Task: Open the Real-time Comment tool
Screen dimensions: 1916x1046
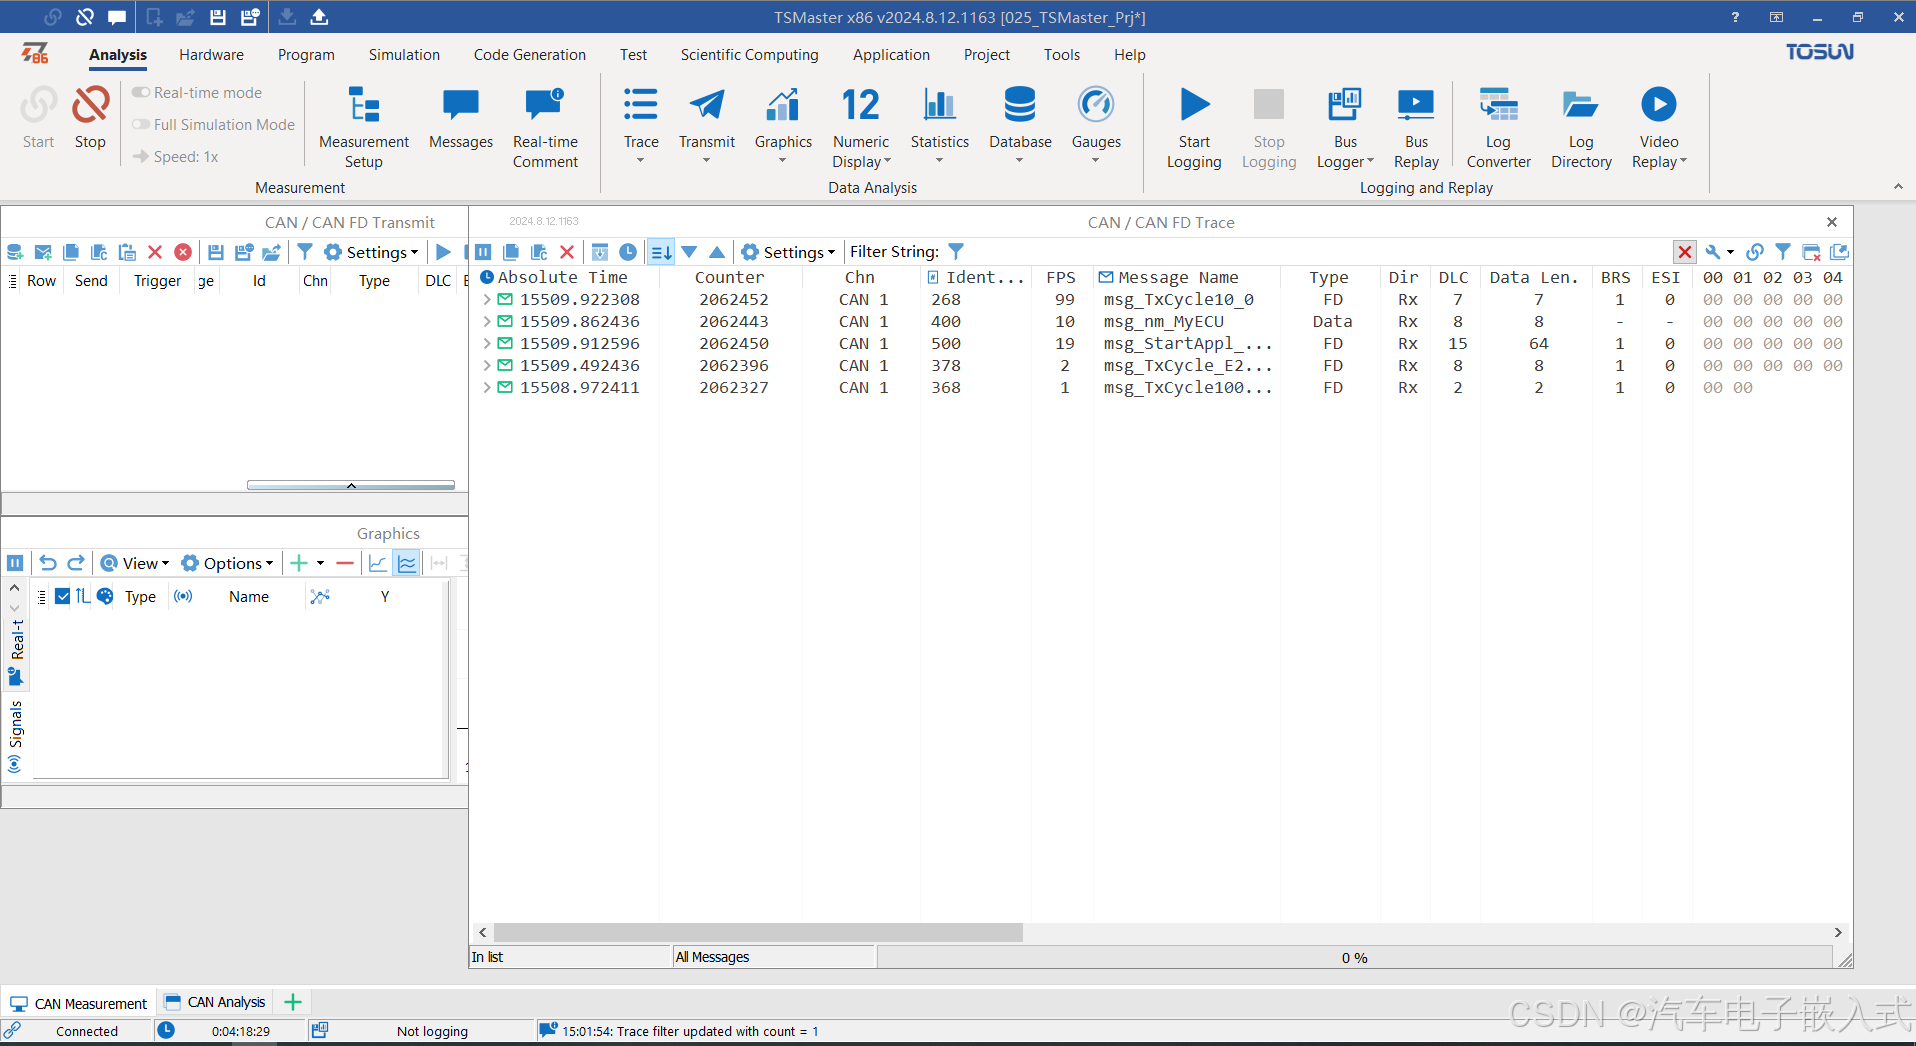Action: [x=545, y=127]
